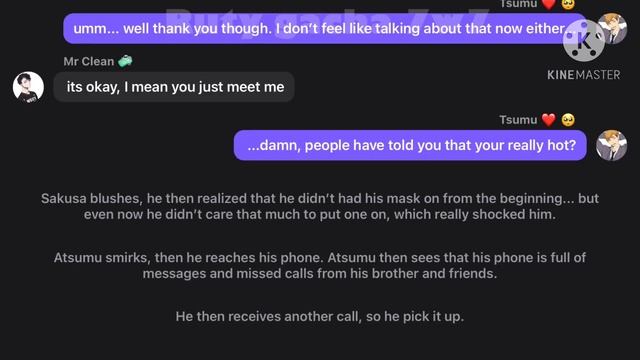Click the 'He then receives another call' line
This screenshot has height=360, width=640.
click(320, 316)
